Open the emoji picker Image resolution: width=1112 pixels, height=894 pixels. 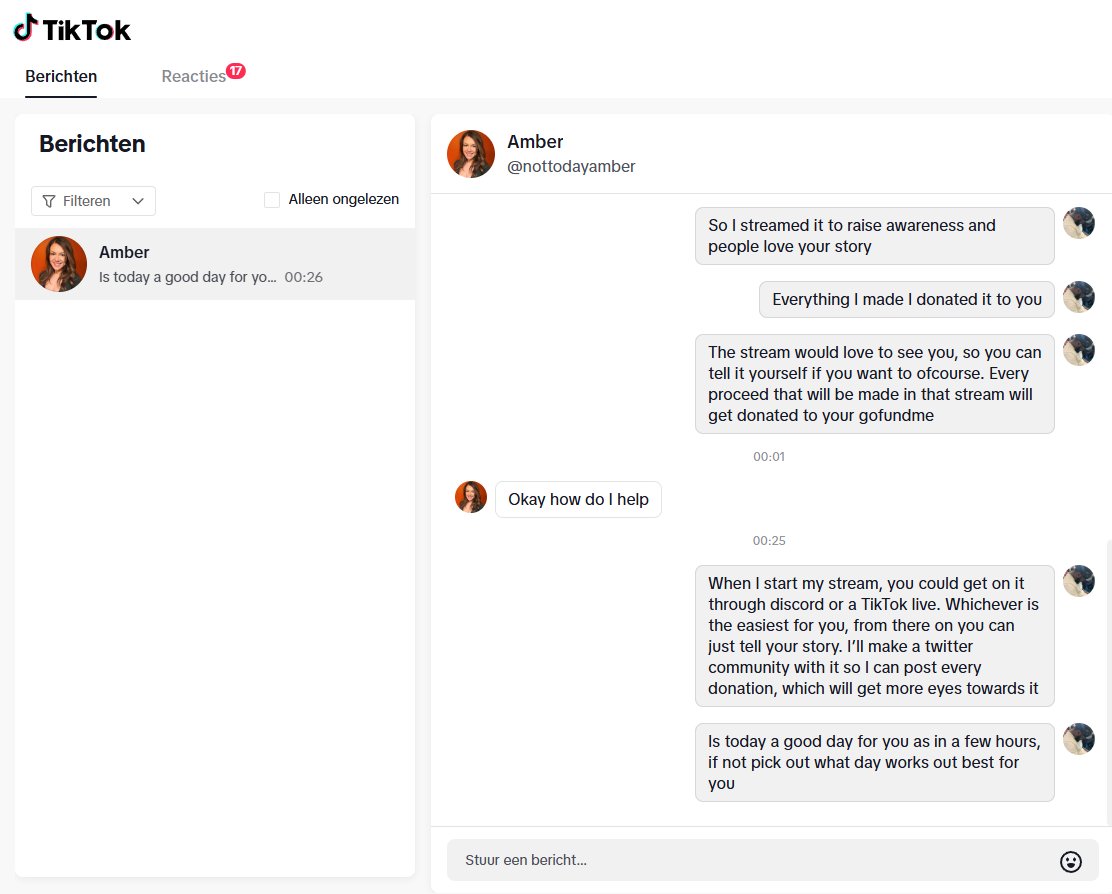[x=1071, y=861]
